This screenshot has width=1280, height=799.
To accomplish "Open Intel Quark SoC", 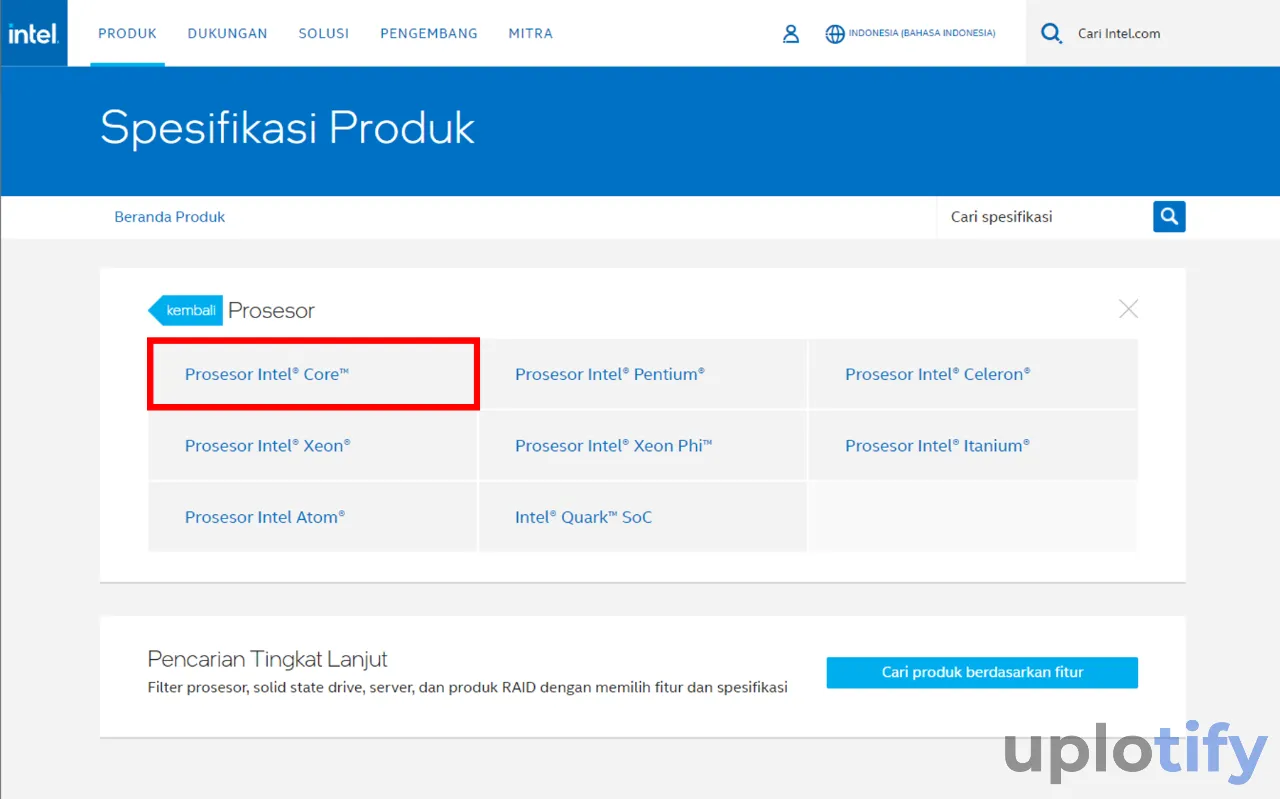I will [x=642, y=517].
